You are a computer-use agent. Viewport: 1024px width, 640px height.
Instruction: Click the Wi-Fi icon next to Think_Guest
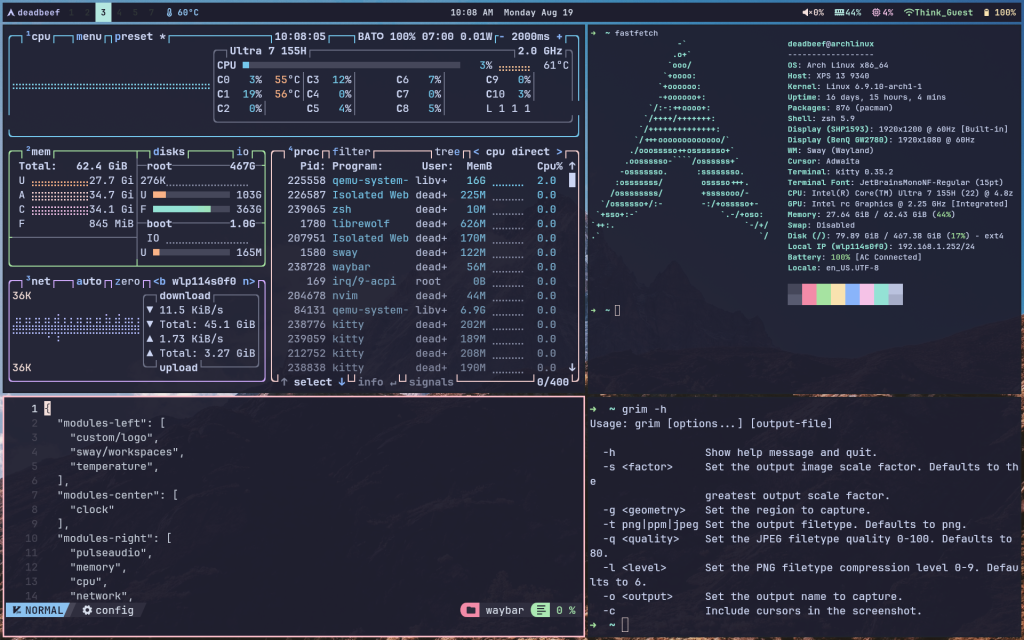click(909, 13)
